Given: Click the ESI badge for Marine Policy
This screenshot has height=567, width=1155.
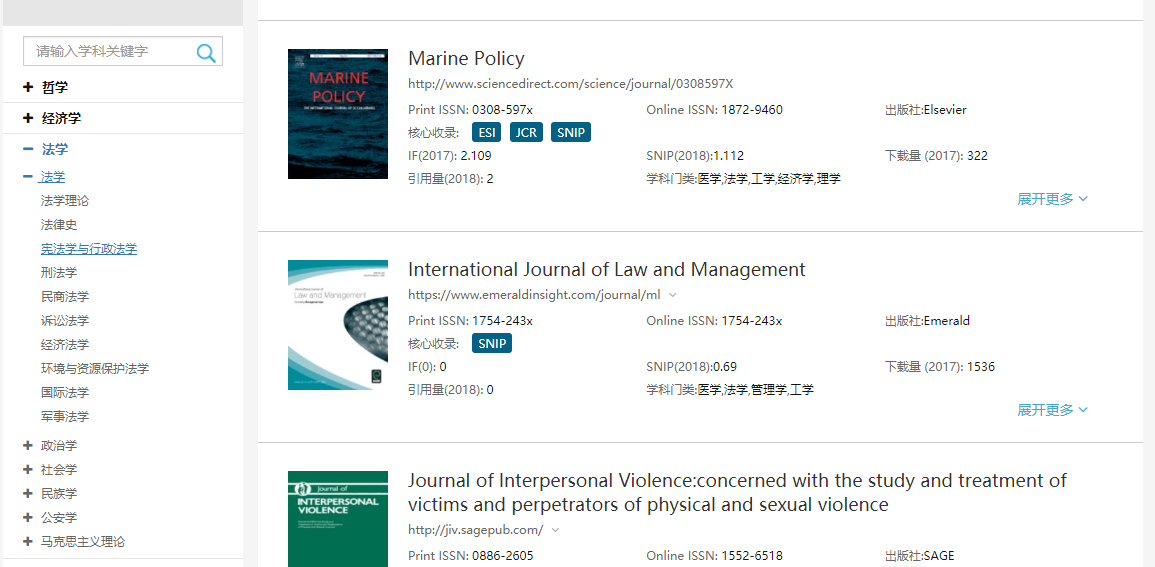Looking at the screenshot, I should pyautogui.click(x=487, y=133).
